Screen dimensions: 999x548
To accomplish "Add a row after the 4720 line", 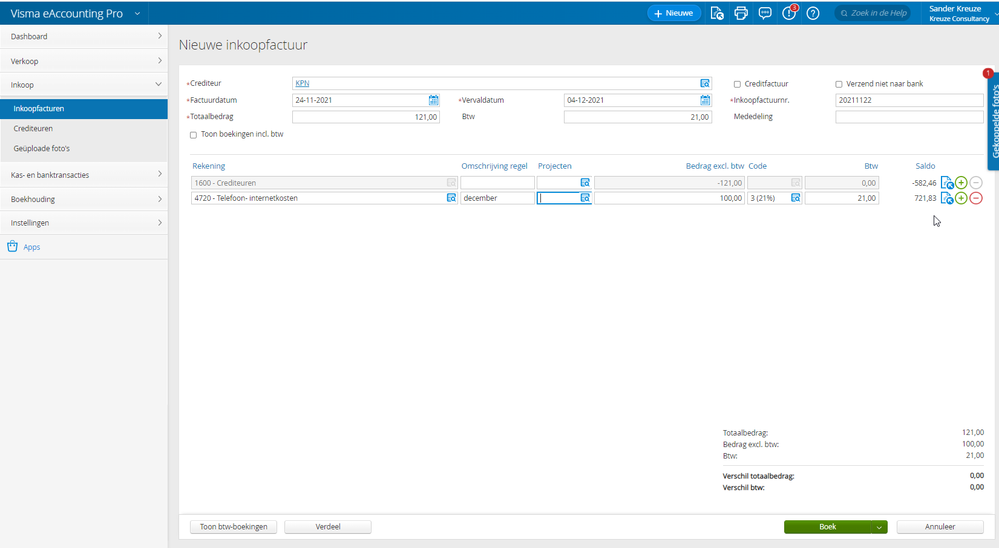I will point(961,198).
